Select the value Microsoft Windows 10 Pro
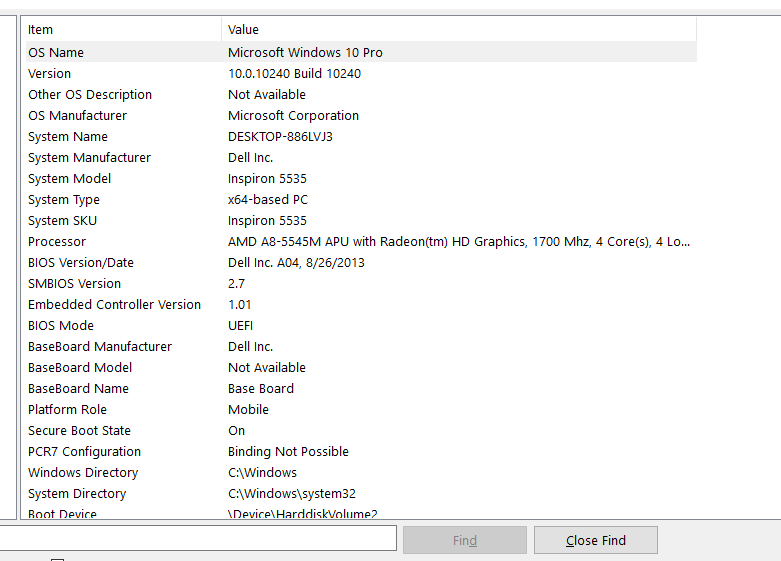The height and width of the screenshot is (561, 781). click(305, 52)
